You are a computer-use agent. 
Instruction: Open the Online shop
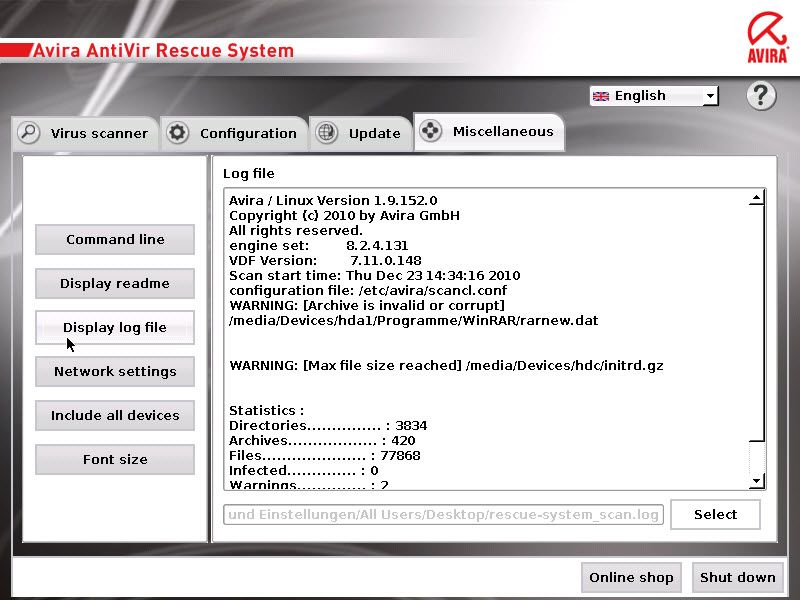(631, 578)
